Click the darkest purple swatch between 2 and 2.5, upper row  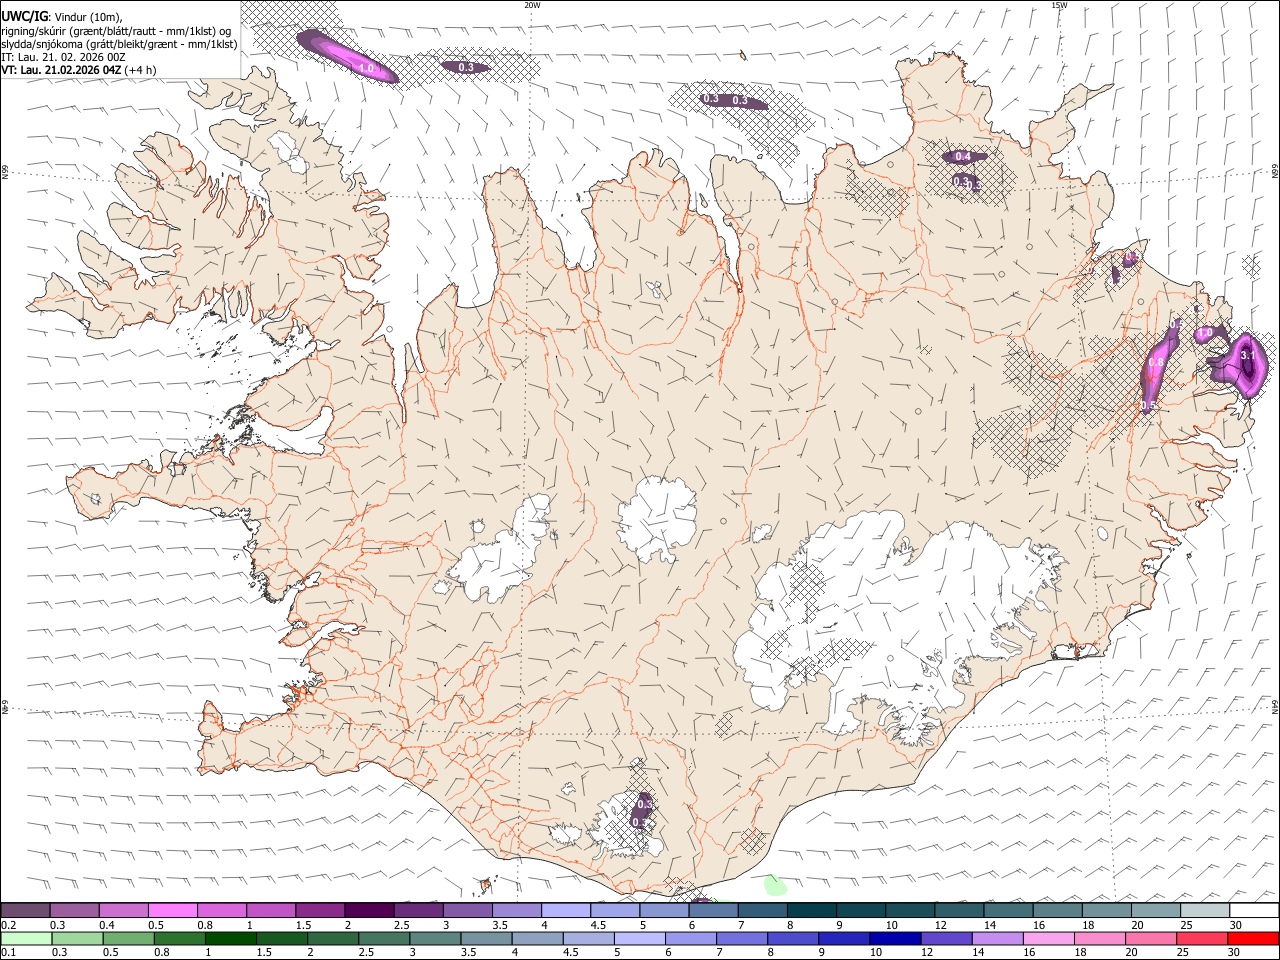[x=369, y=910]
